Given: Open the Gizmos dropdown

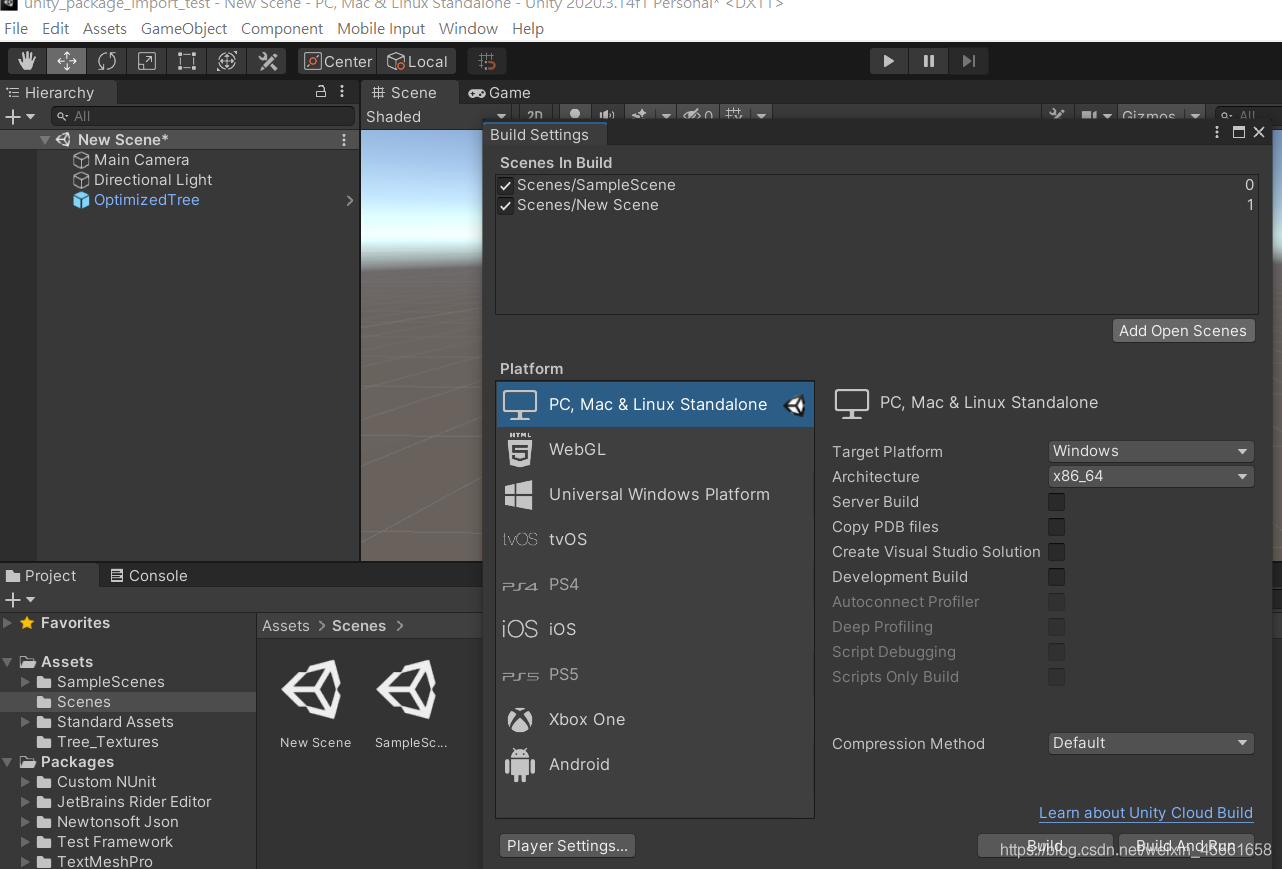Looking at the screenshot, I should 1162,116.
